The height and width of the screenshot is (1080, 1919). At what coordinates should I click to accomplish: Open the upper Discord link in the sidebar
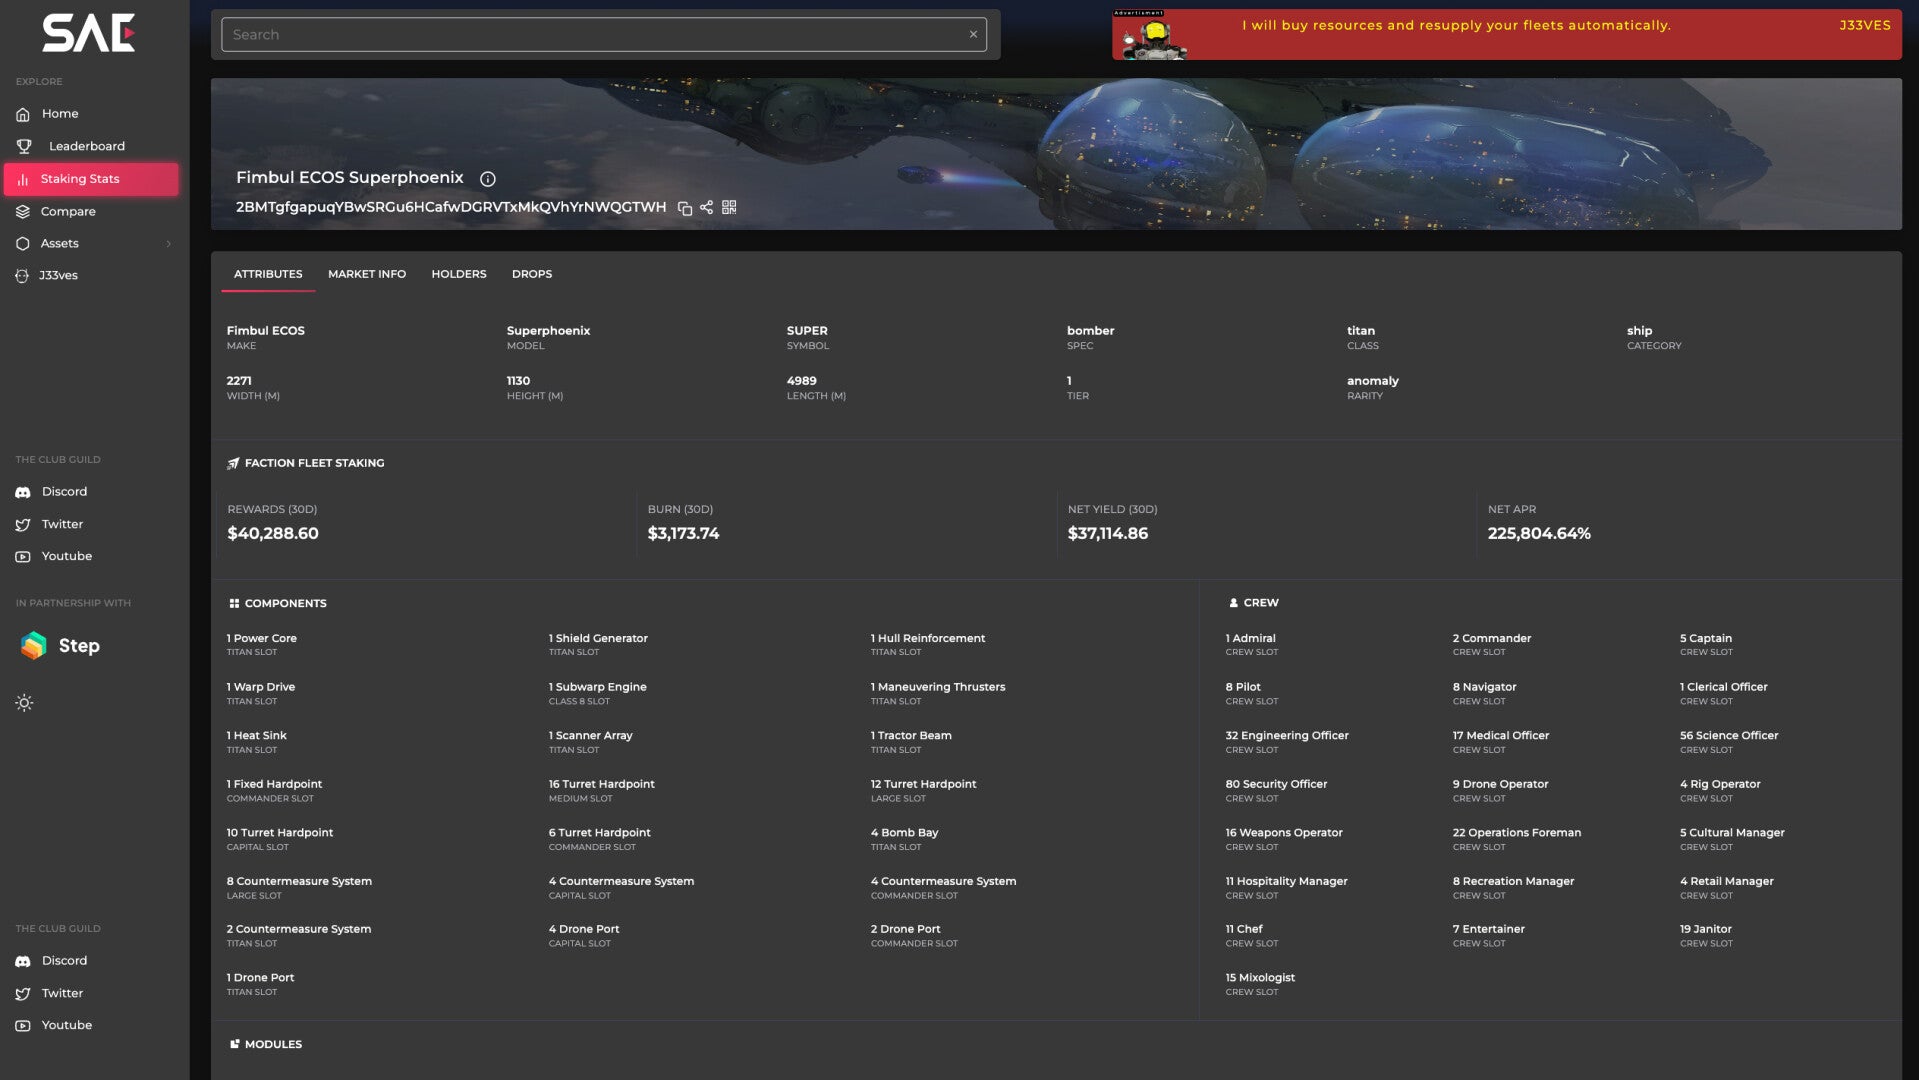click(64, 492)
